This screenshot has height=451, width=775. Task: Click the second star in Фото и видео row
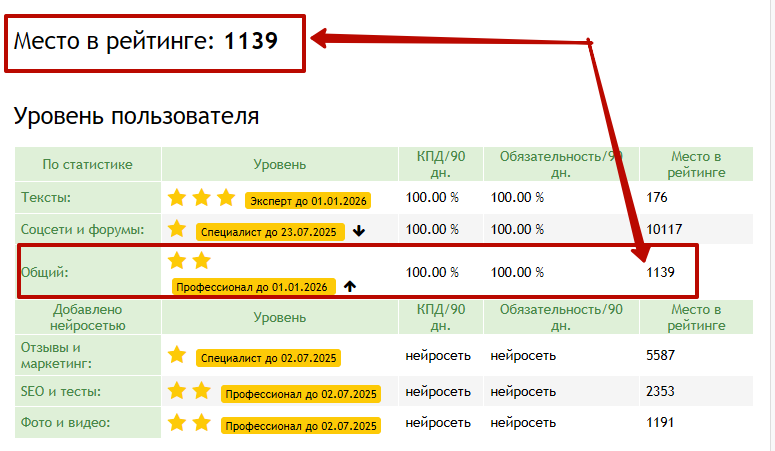click(x=202, y=423)
